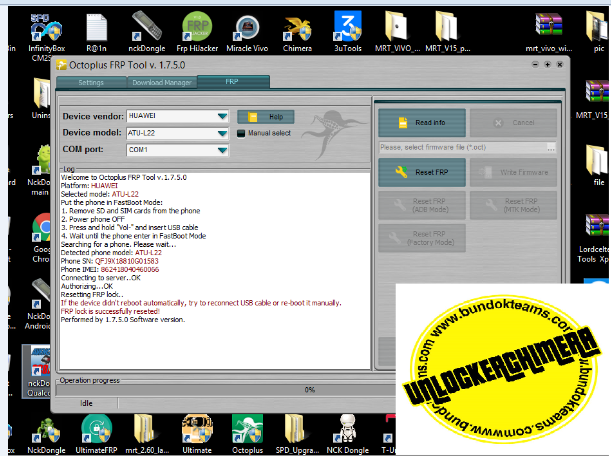Launch Frp Hijacker desktop icon
Image resolution: width=611 pixels, height=456 pixels.
click(x=197, y=33)
